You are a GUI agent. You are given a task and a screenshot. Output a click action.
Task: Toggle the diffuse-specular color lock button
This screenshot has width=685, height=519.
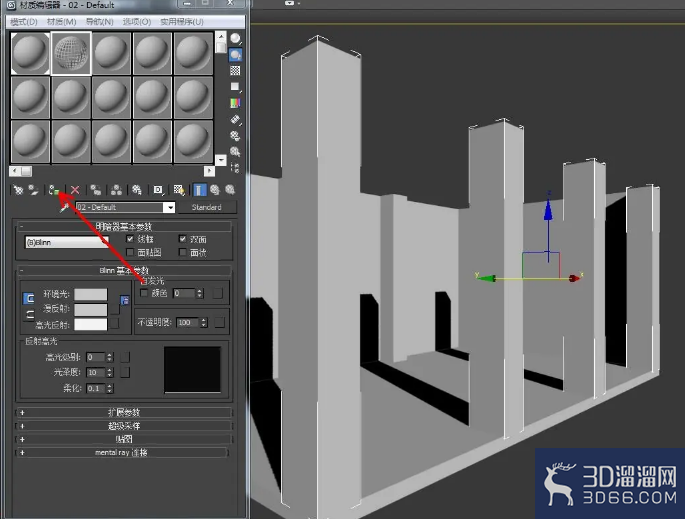[x=29, y=315]
